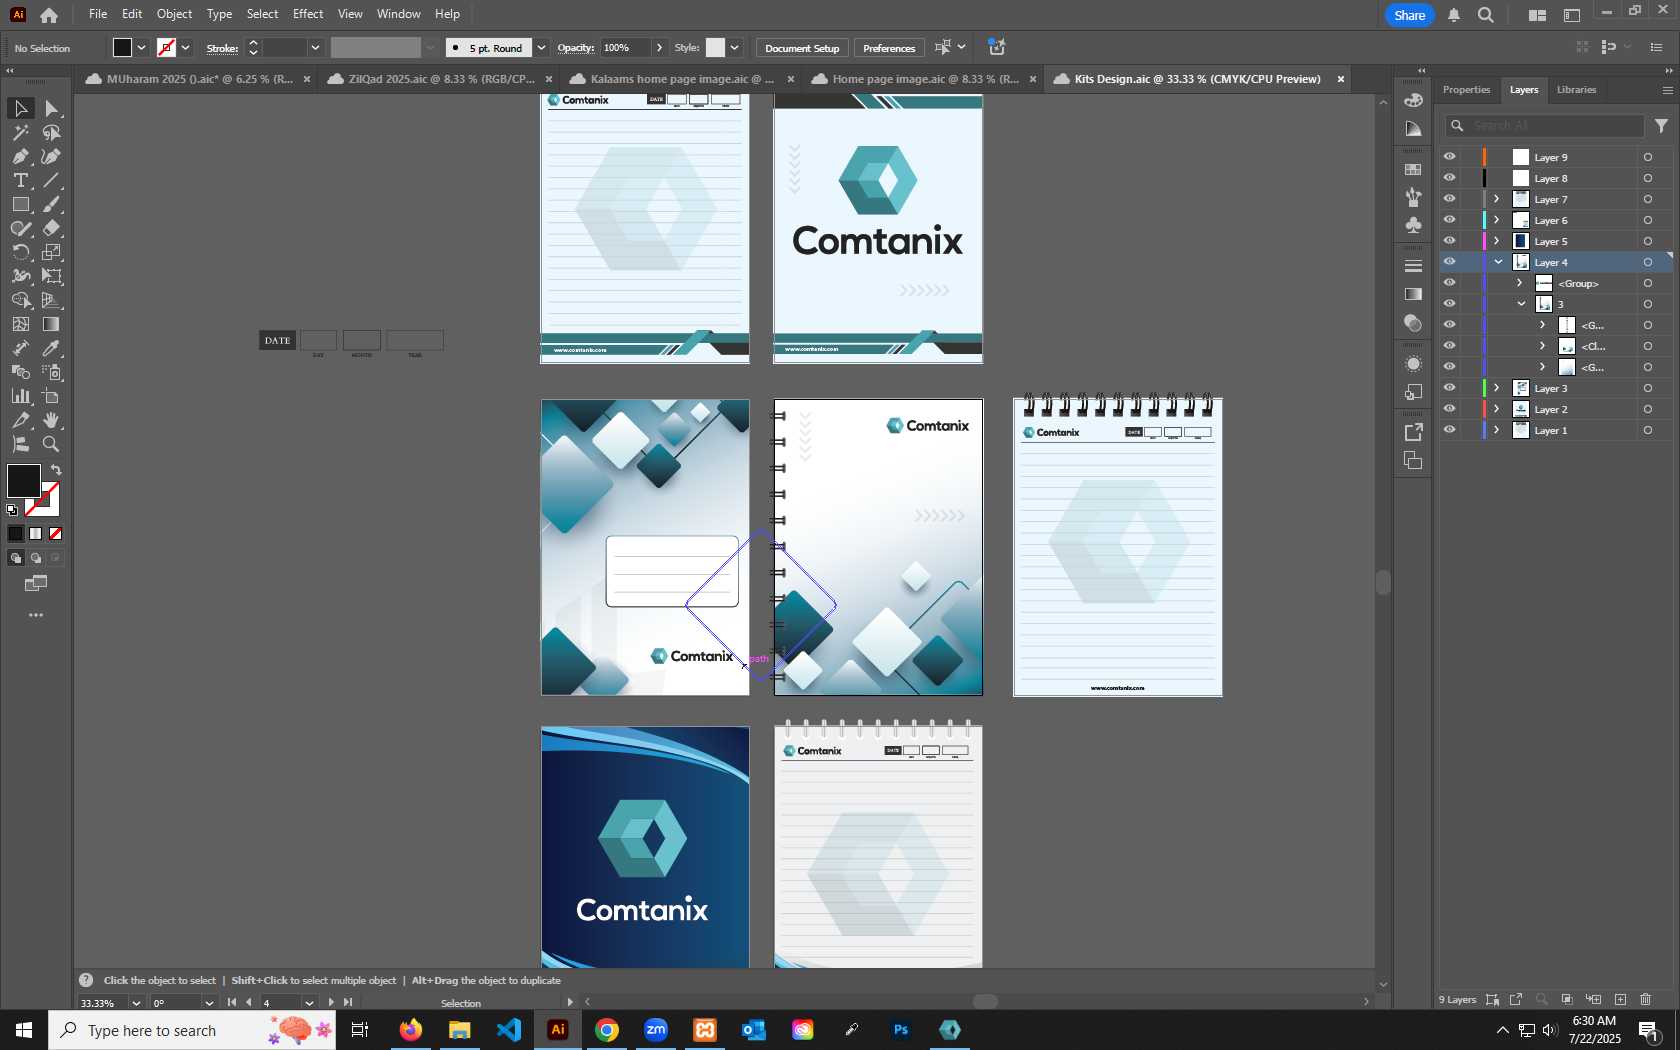This screenshot has height=1050, width=1680.
Task: Select the Gradient tool
Action: click(x=52, y=324)
